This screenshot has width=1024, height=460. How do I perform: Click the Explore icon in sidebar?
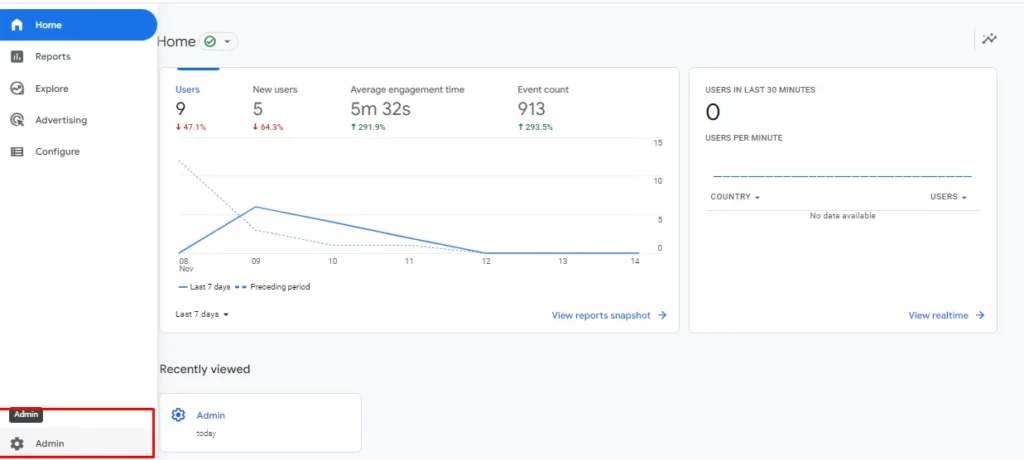click(x=17, y=88)
